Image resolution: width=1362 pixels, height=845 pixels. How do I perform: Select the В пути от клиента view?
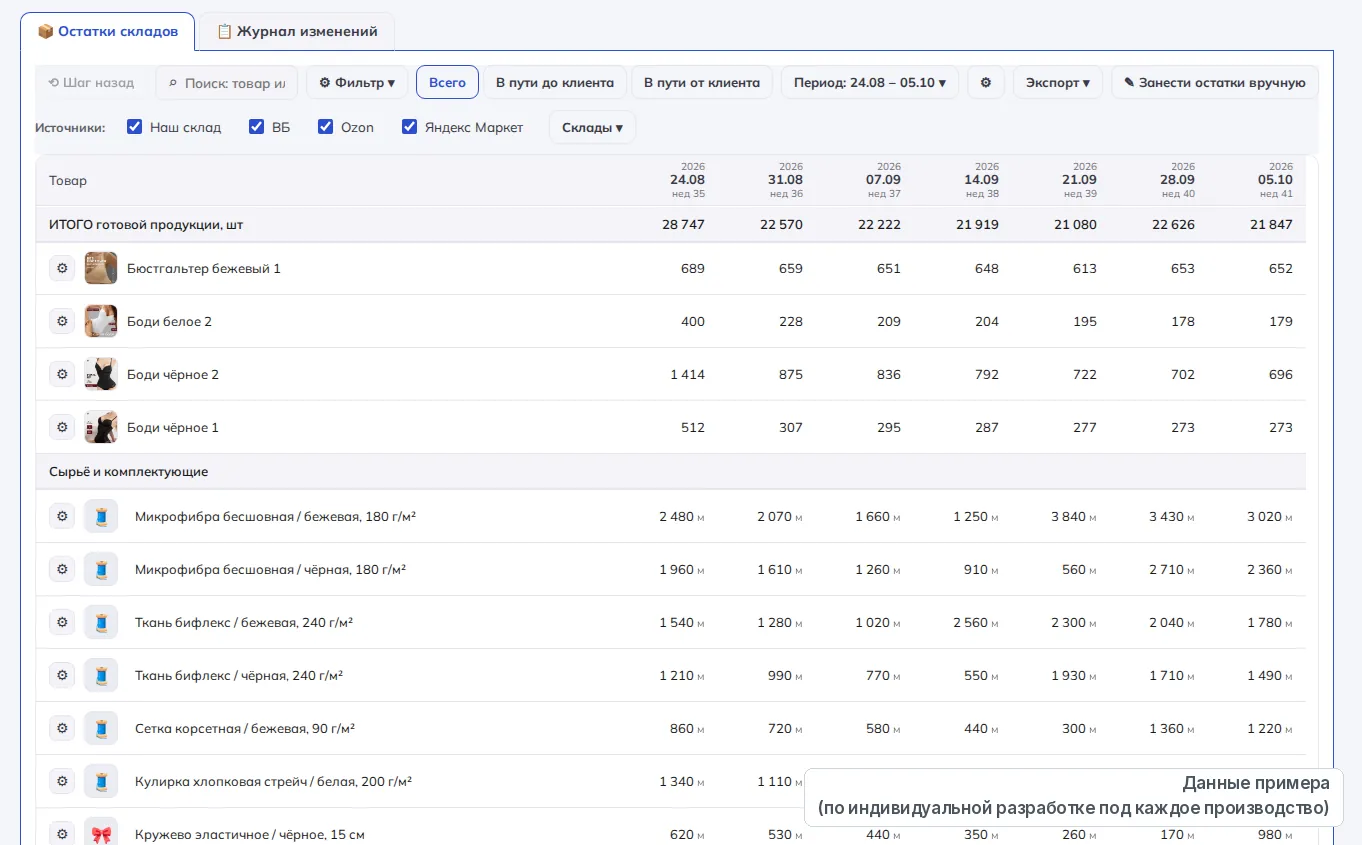point(702,82)
